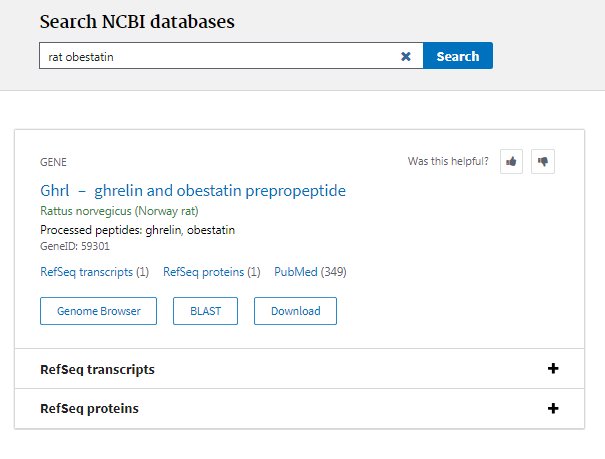This screenshot has width=605, height=459.
Task: Click Rattus norvegicus (Norway rat) text
Action: coord(119,212)
